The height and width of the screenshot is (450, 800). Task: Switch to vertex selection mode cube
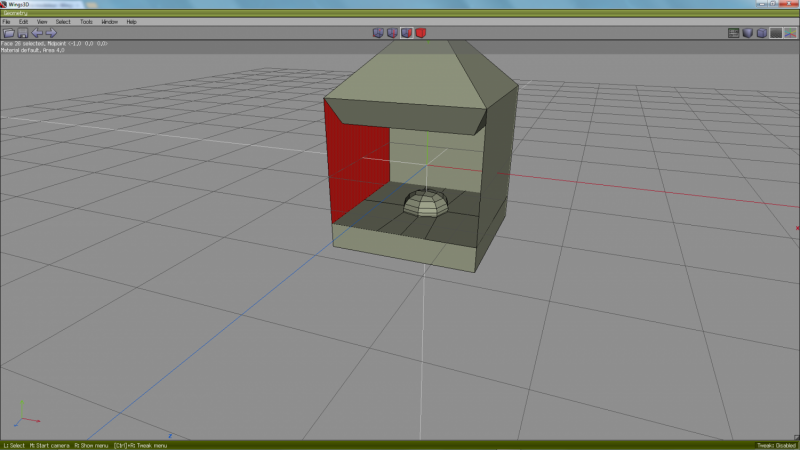tap(379, 33)
